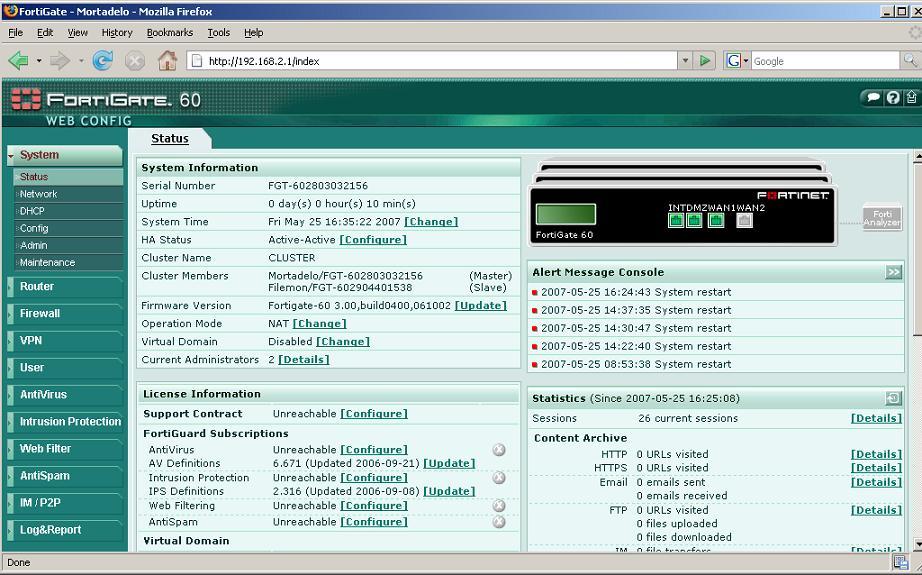Click the grey WAN2 port icon
This screenshot has height=575, width=922.
click(x=744, y=220)
